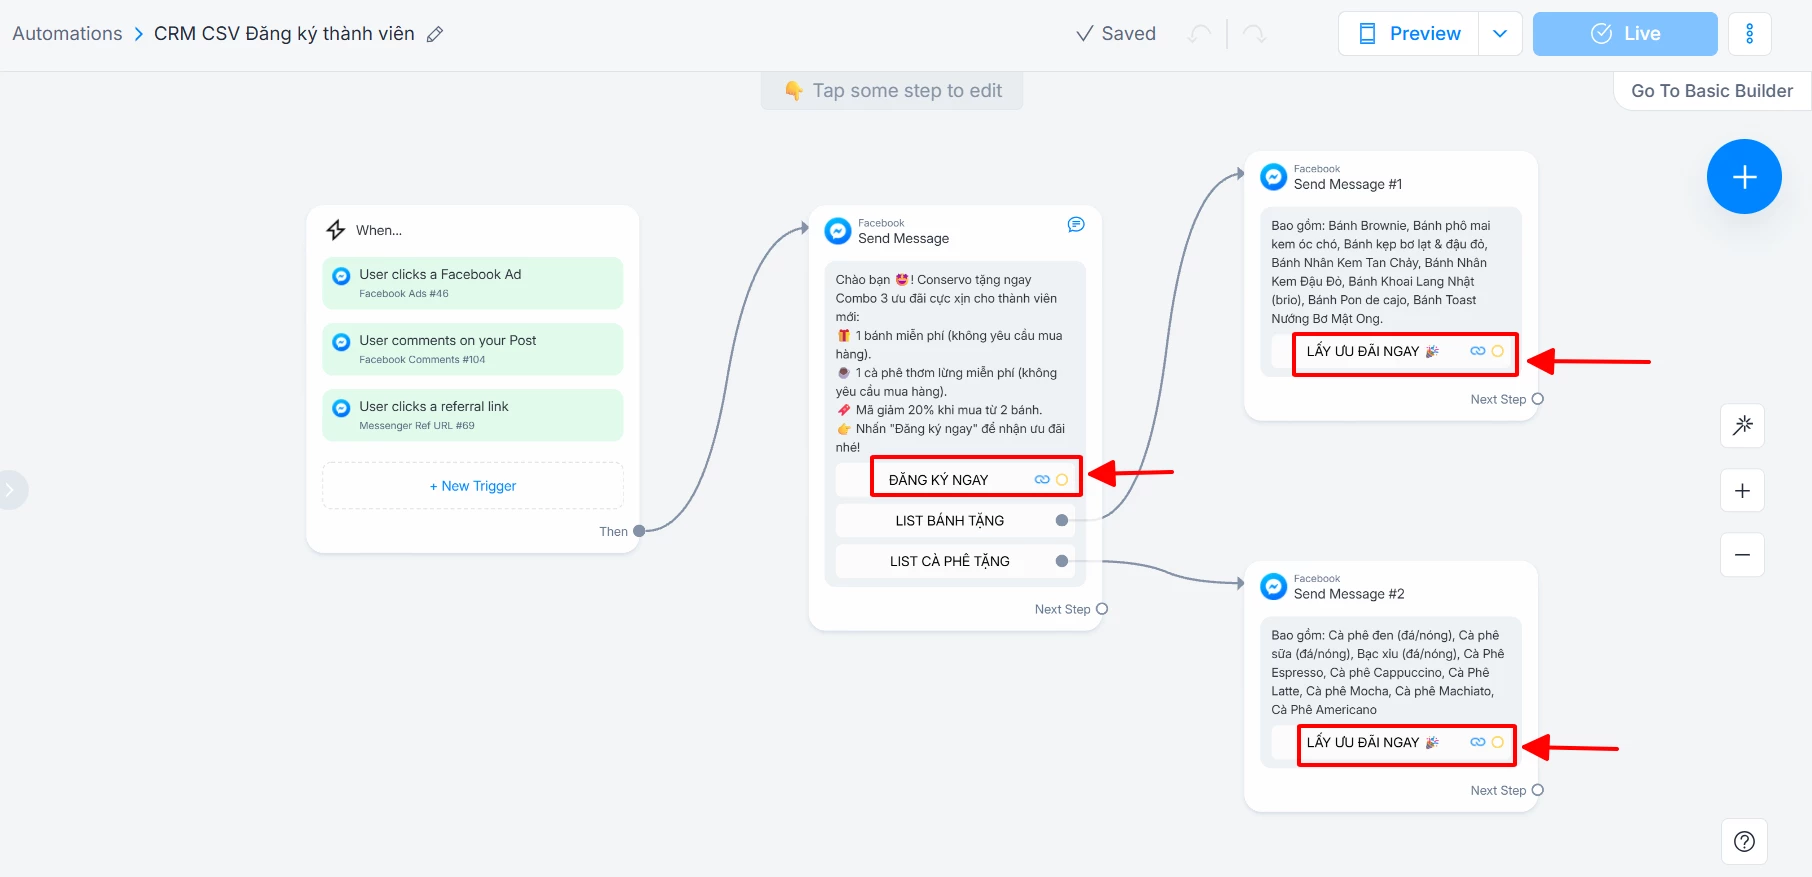Click yellow circle in Send Message #2 button

click(1497, 742)
